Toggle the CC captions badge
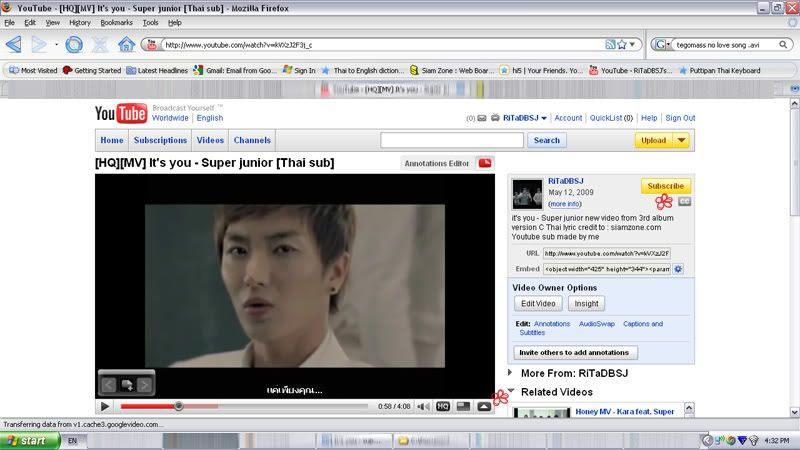The width and height of the screenshot is (800, 450). pos(684,202)
